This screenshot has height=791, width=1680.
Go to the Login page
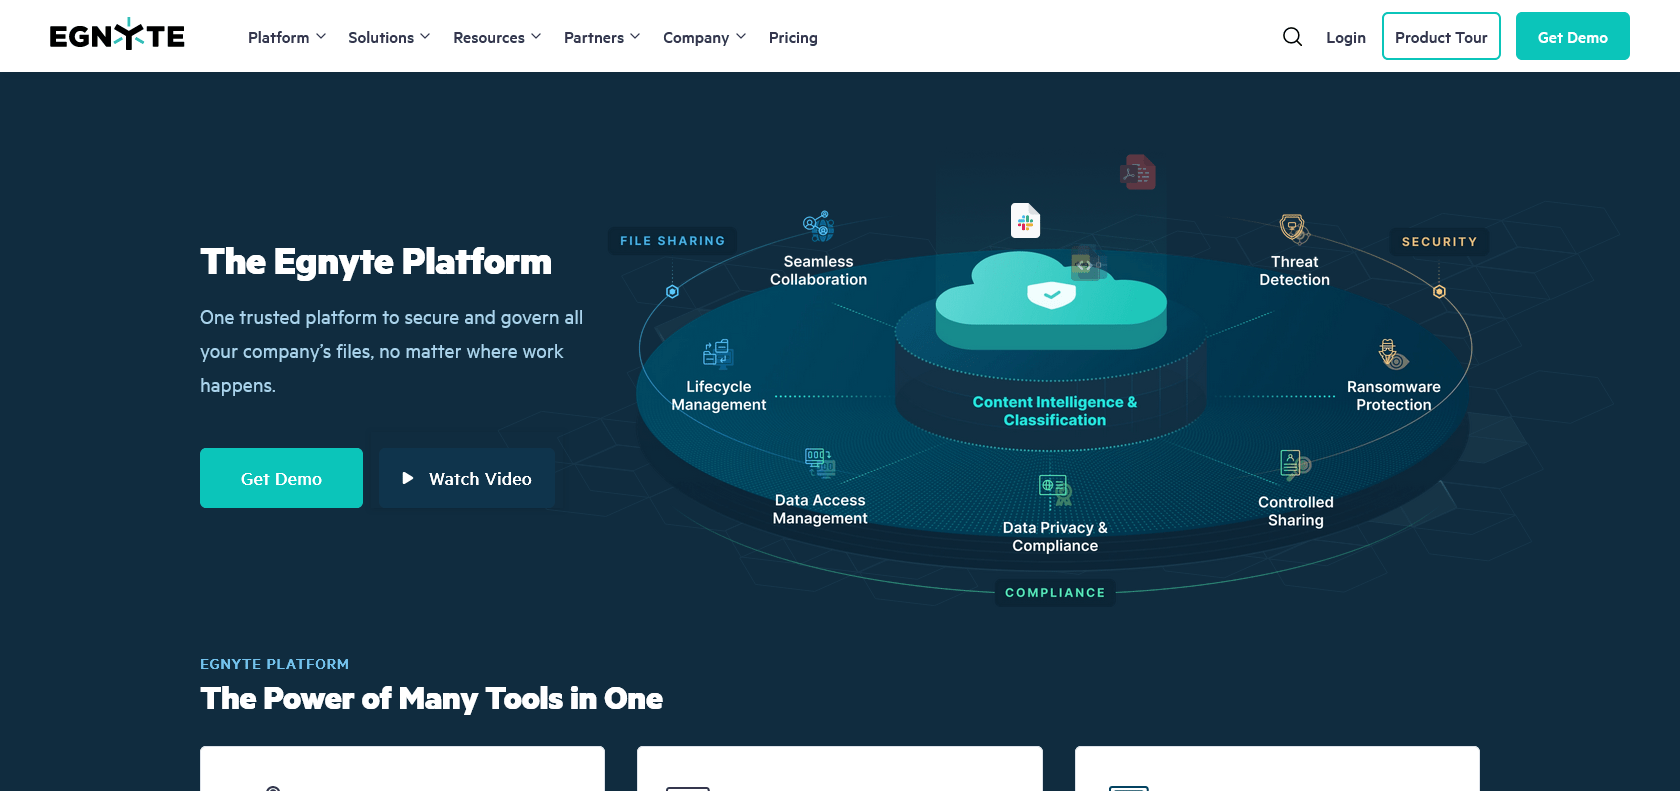point(1345,37)
